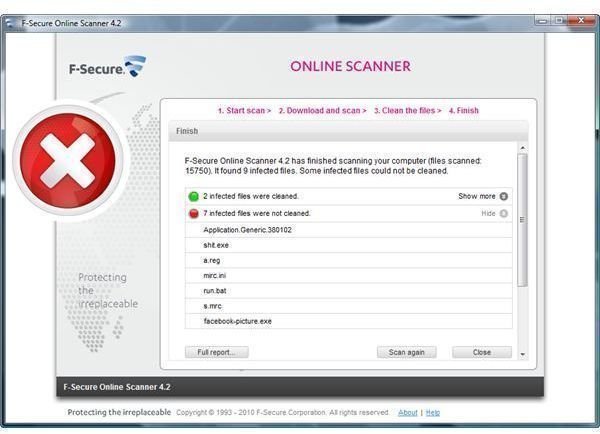Image resolution: width=600 pixels, height=434 pixels.
Task: Click the '7 infected files were not cleaned' text
Action: [256, 213]
